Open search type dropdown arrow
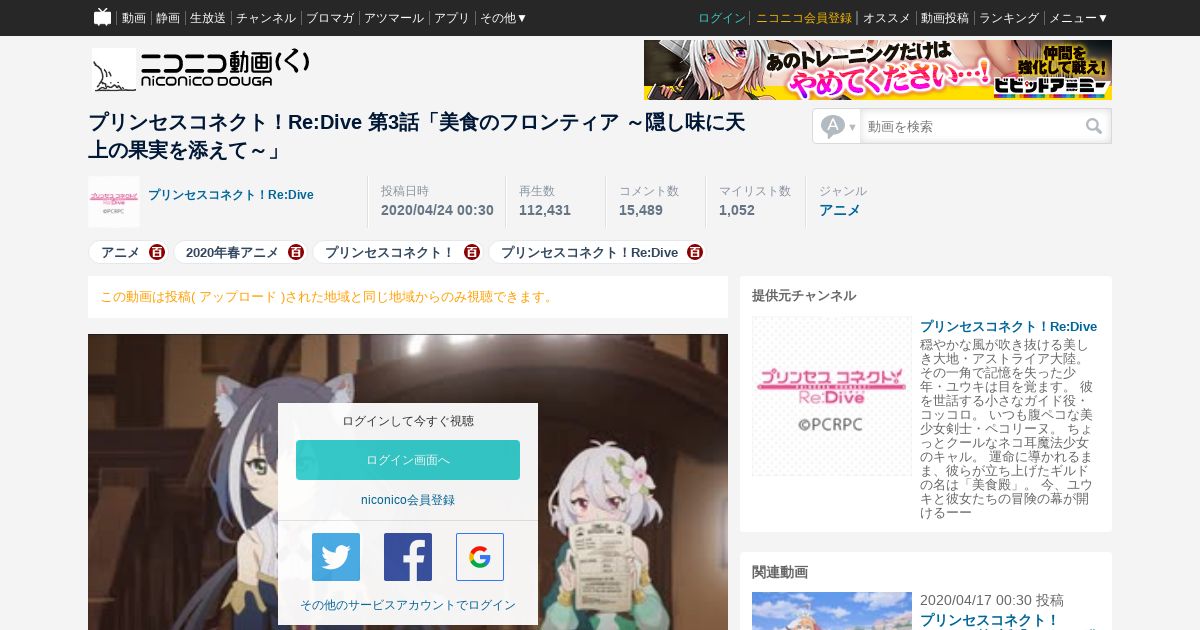This screenshot has width=1200, height=630. tap(852, 127)
